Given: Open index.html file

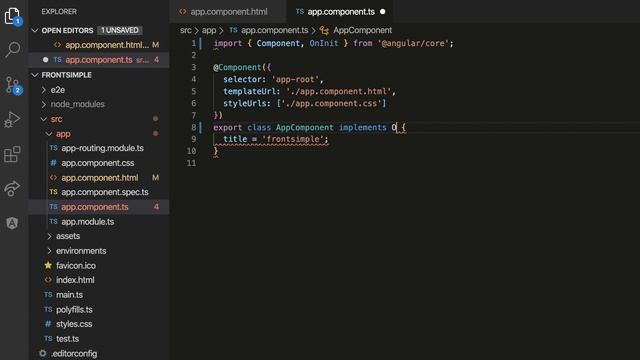Looking at the screenshot, I should [75, 280].
